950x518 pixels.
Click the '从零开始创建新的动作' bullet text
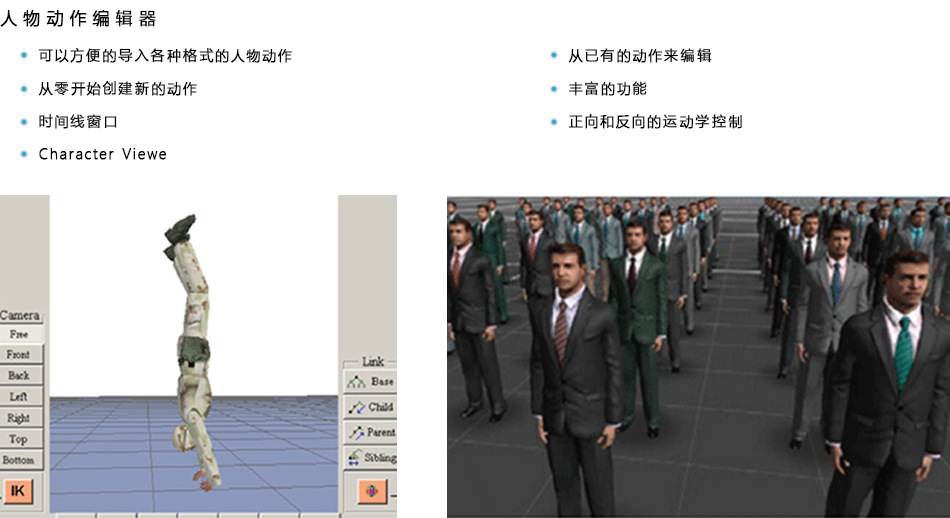pyautogui.click(x=118, y=89)
